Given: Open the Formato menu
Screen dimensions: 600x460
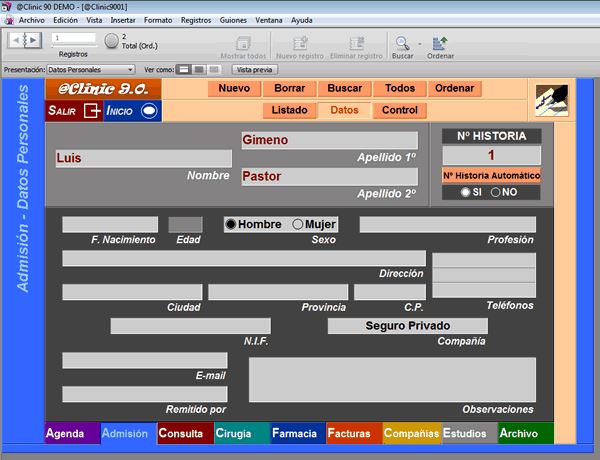Looking at the screenshot, I should pos(158,20).
